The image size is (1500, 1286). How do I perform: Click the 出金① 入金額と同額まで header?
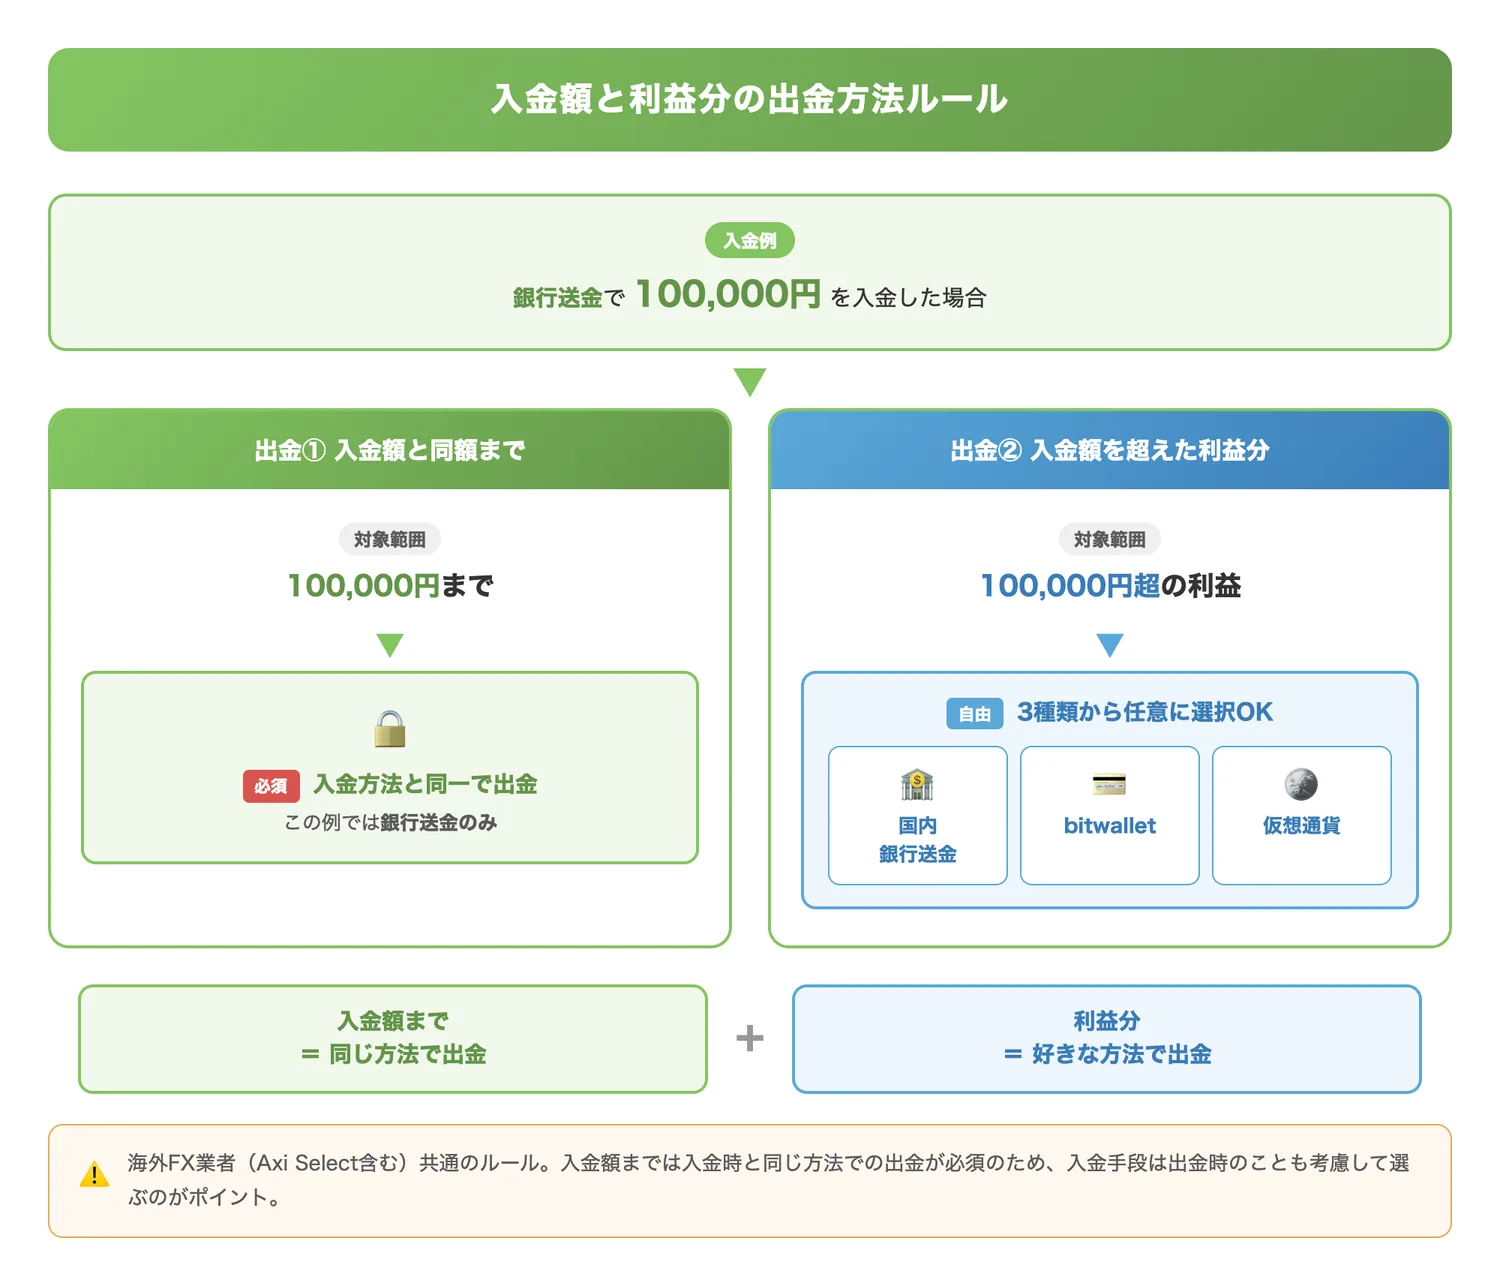pos(390,450)
